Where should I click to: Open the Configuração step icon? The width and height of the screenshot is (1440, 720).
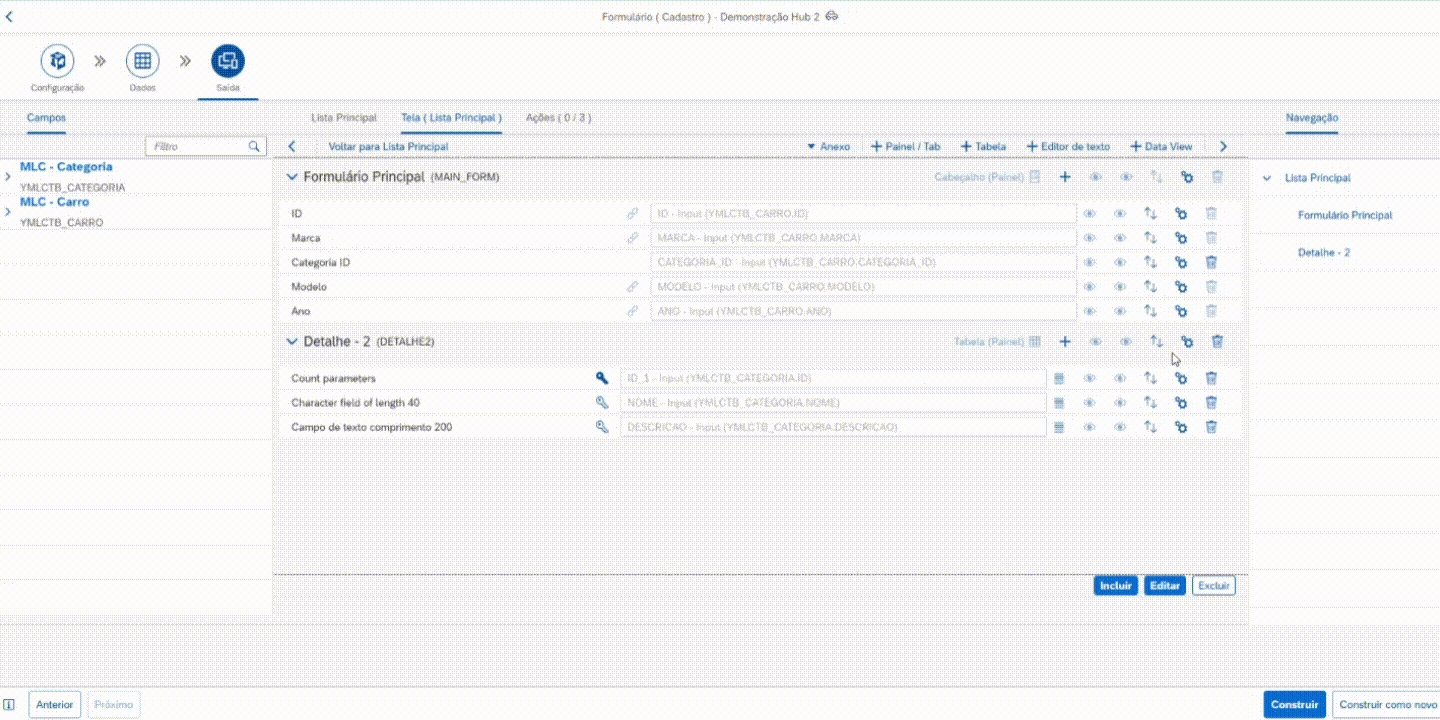[x=57, y=62]
